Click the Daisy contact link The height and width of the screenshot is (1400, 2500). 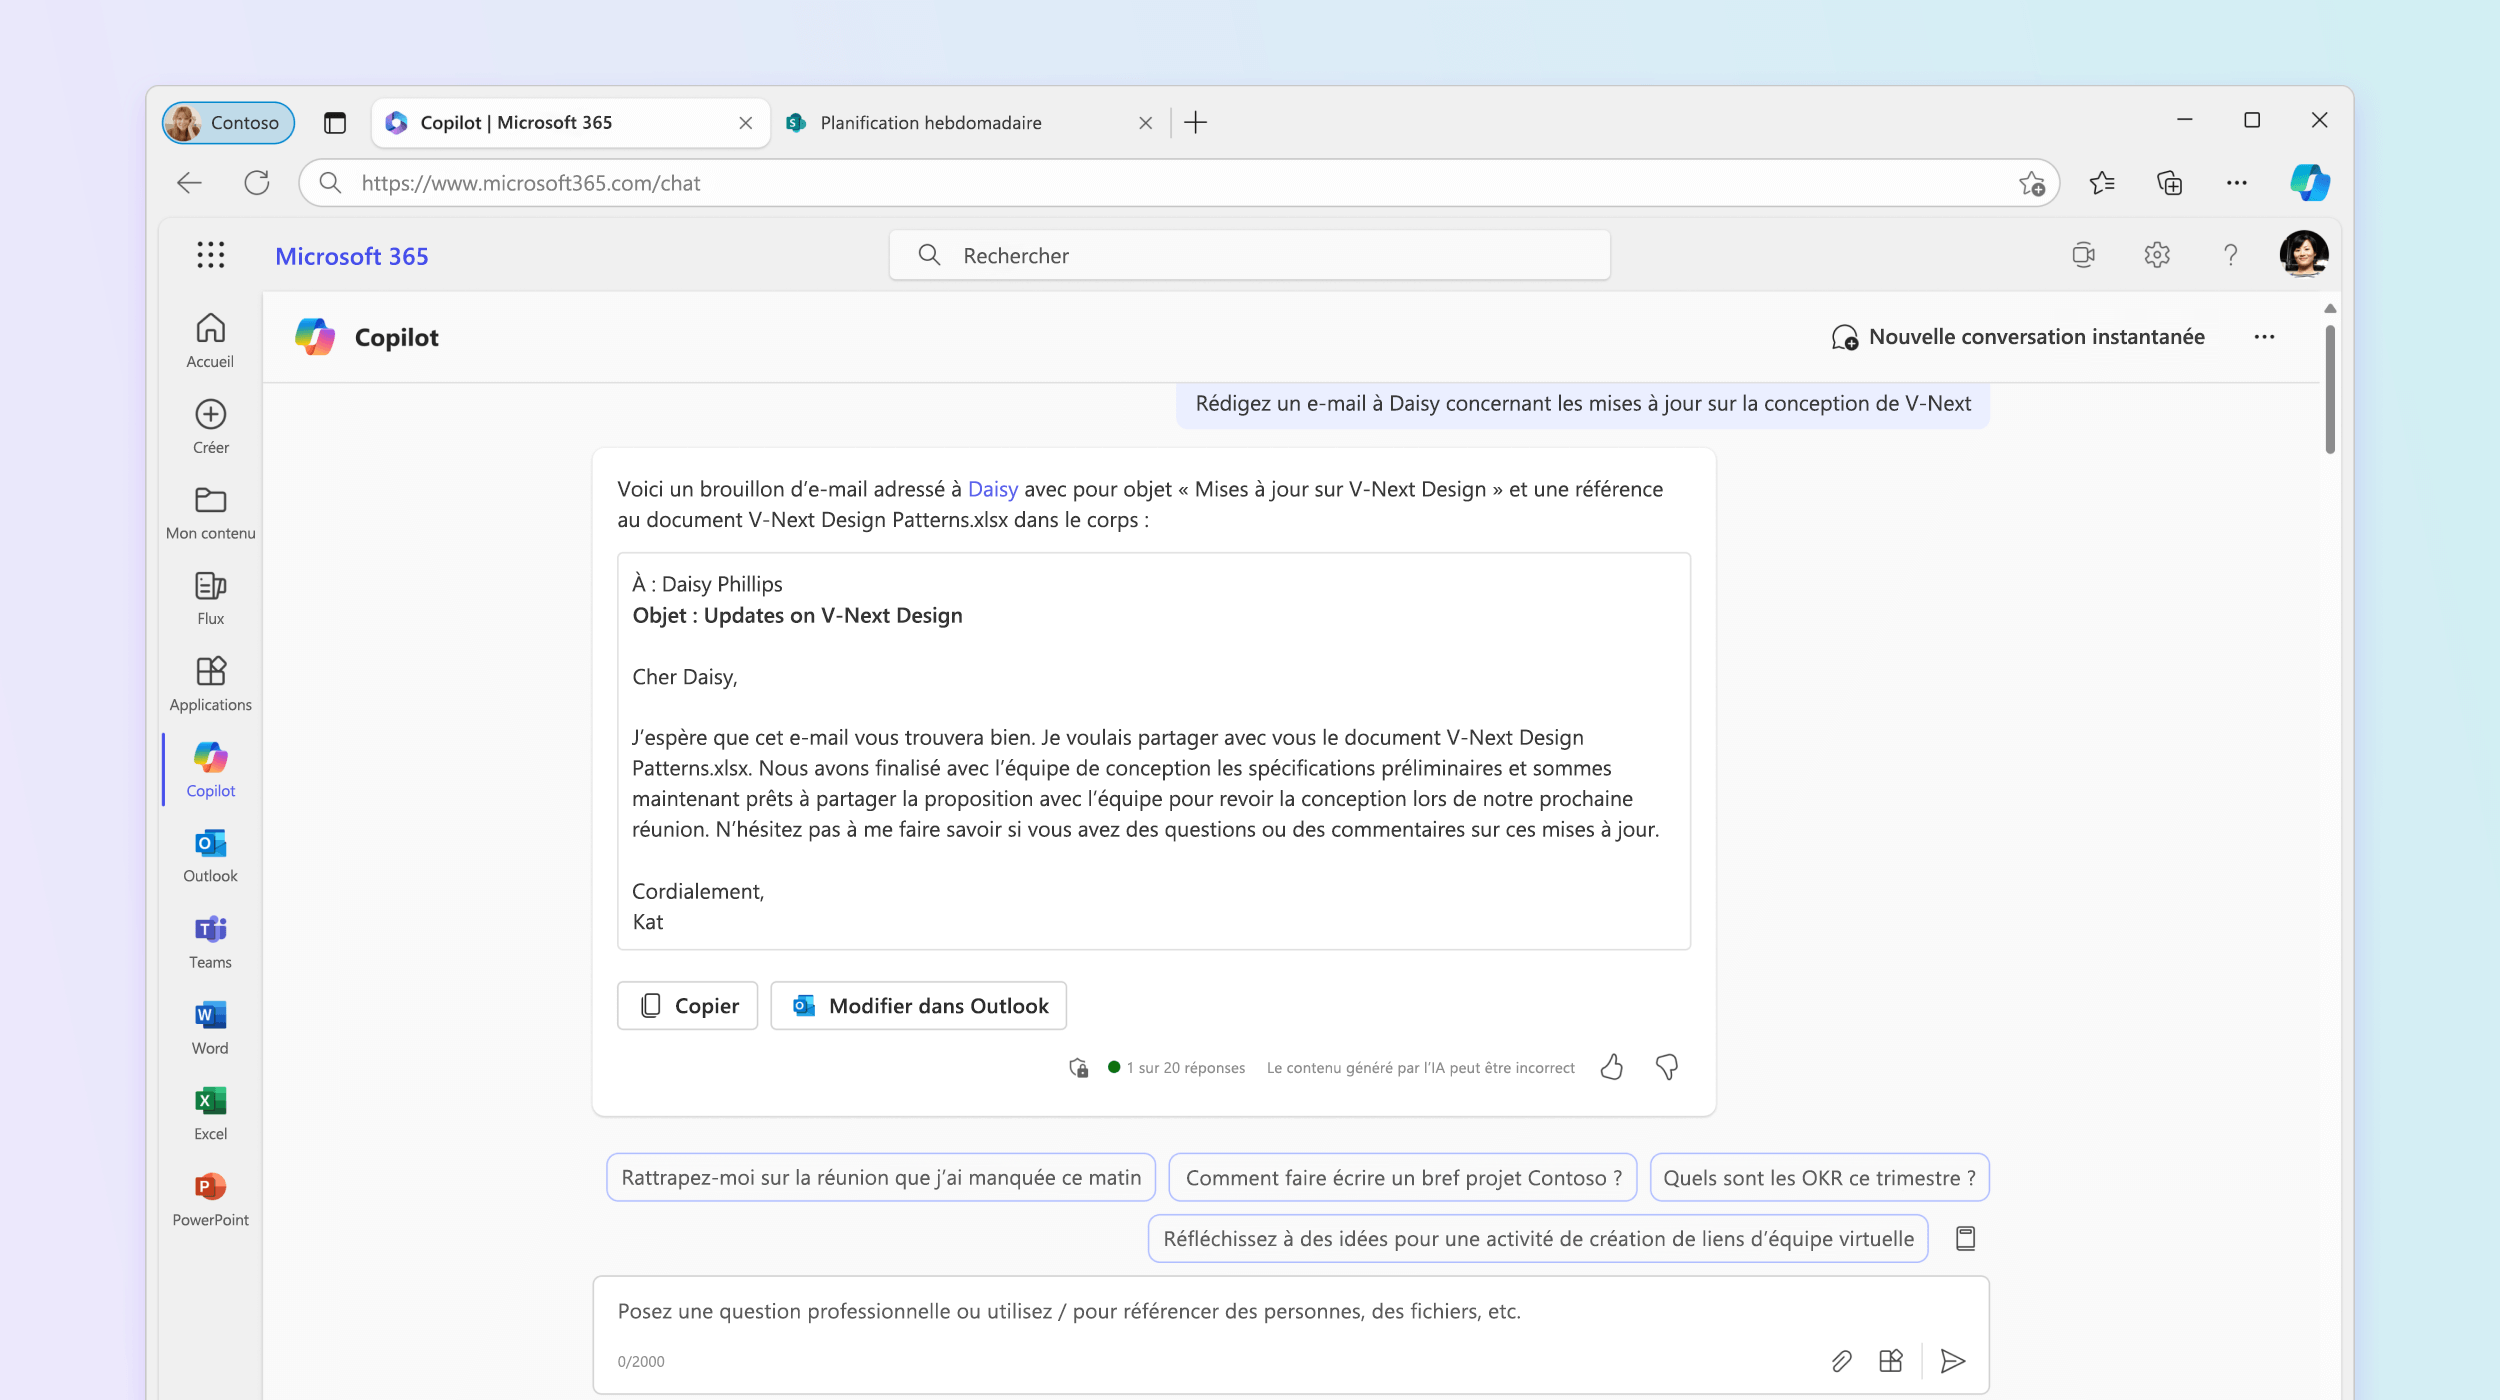(x=992, y=489)
